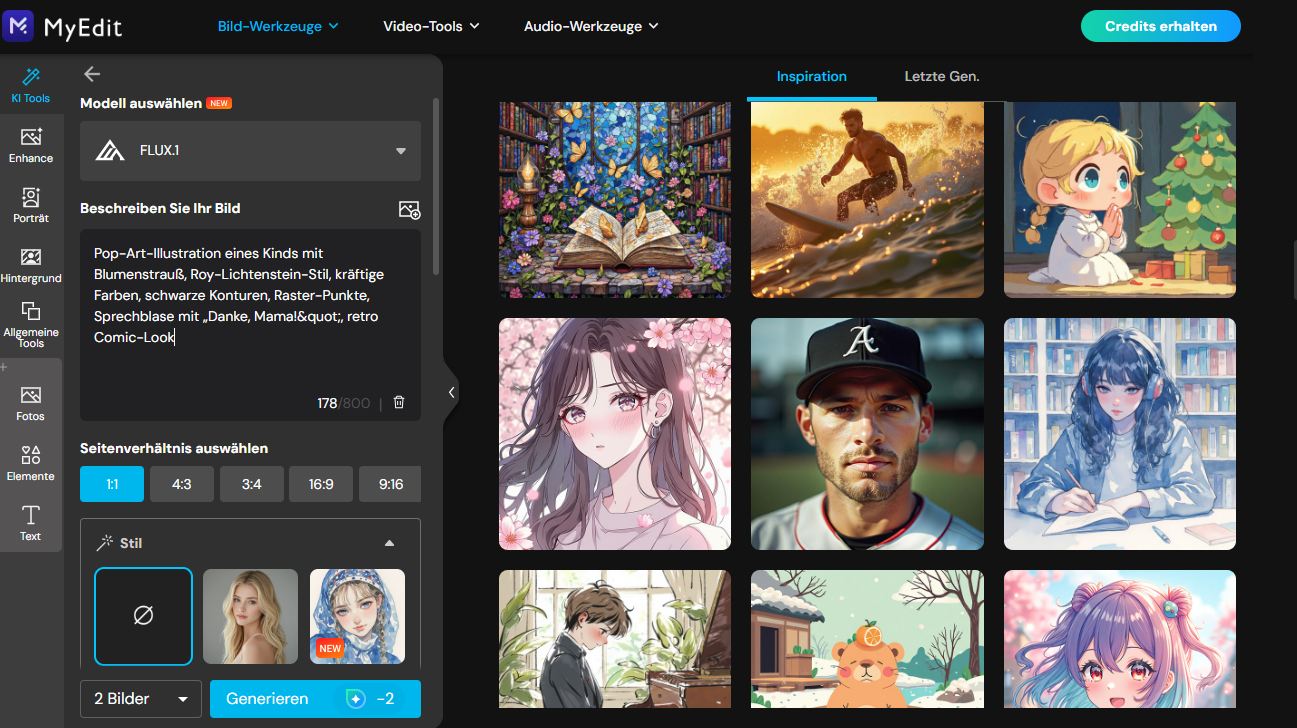Viewport: 1297px width, 728px height.
Task: Open the Fotos panel
Action: pyautogui.click(x=31, y=402)
